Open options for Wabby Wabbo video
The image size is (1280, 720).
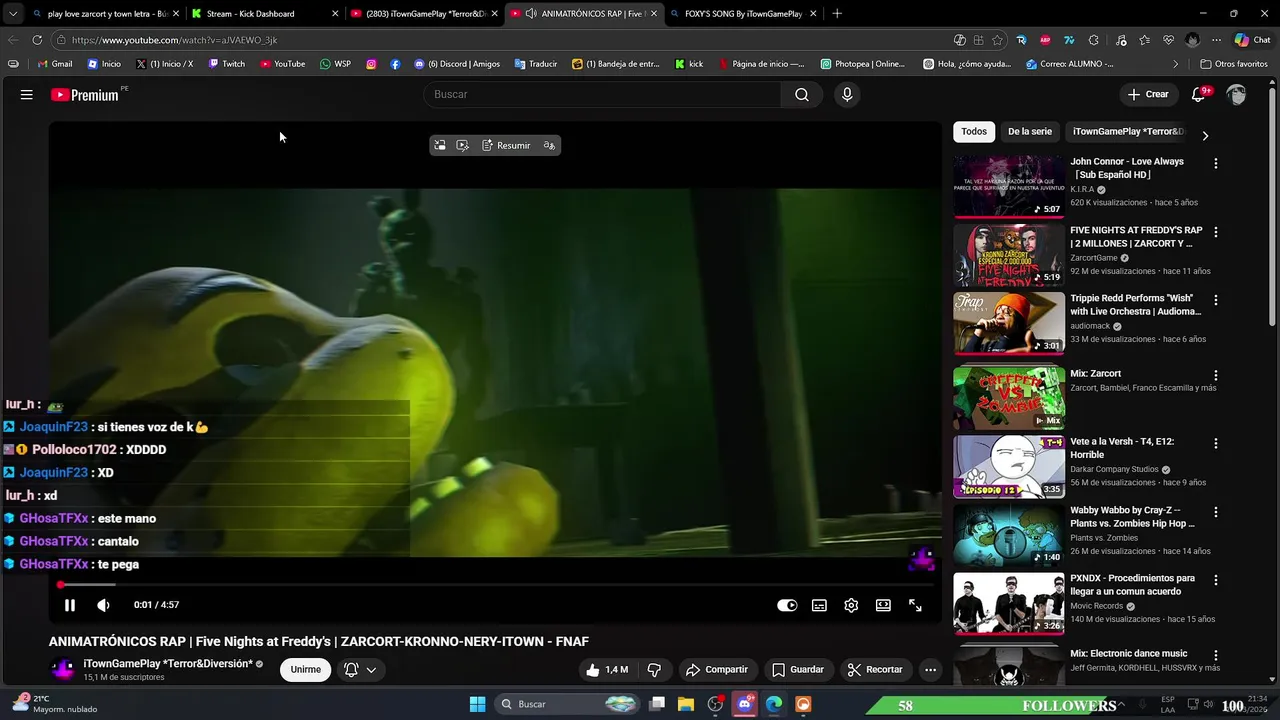[1216, 512]
